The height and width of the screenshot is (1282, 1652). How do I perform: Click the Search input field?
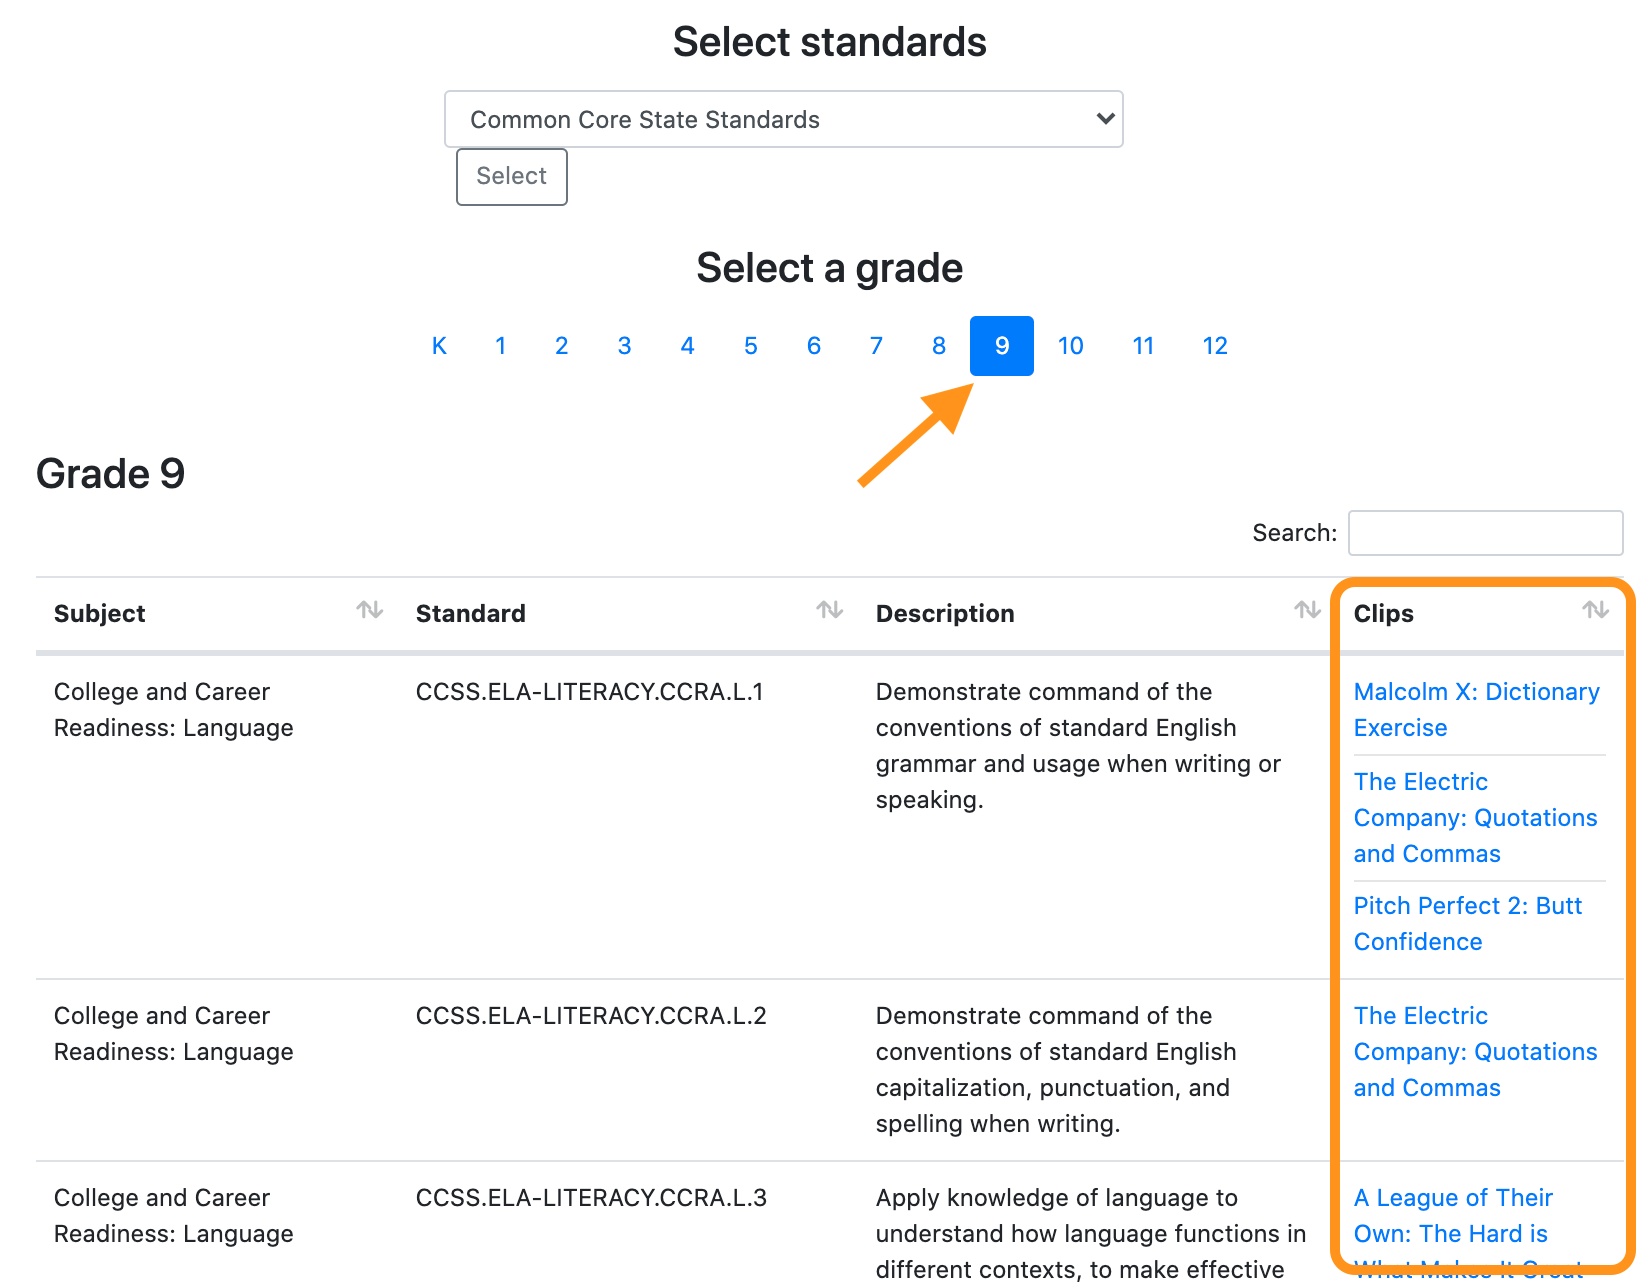point(1485,533)
